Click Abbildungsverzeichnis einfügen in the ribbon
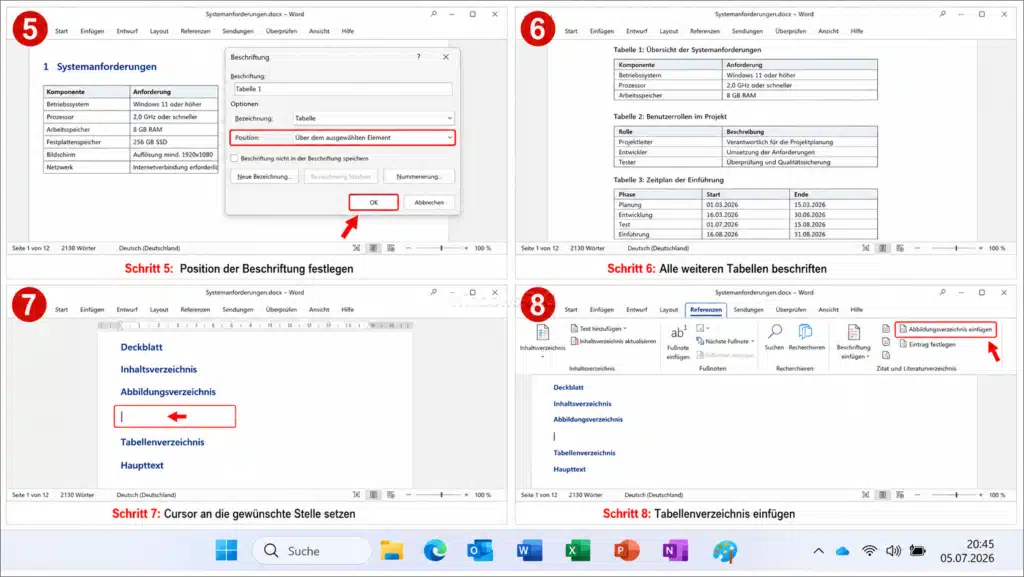This screenshot has width=1024, height=577. coord(946,329)
